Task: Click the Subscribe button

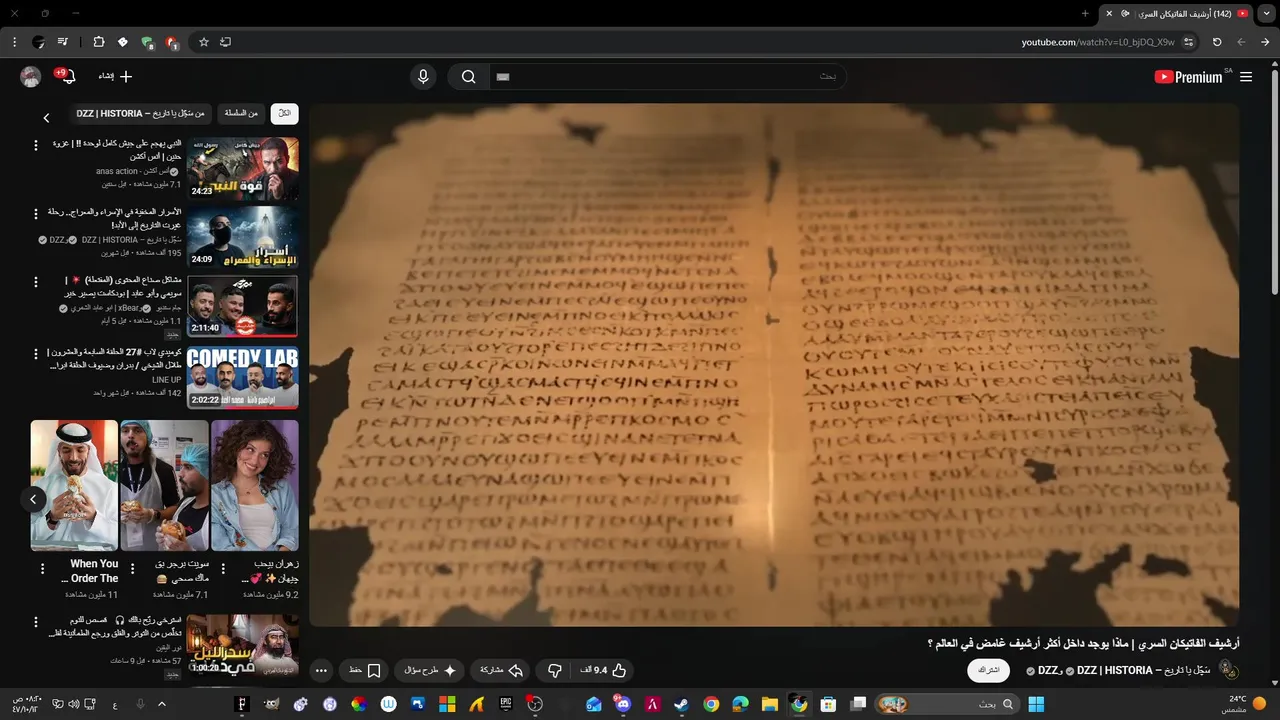Action: (988, 670)
